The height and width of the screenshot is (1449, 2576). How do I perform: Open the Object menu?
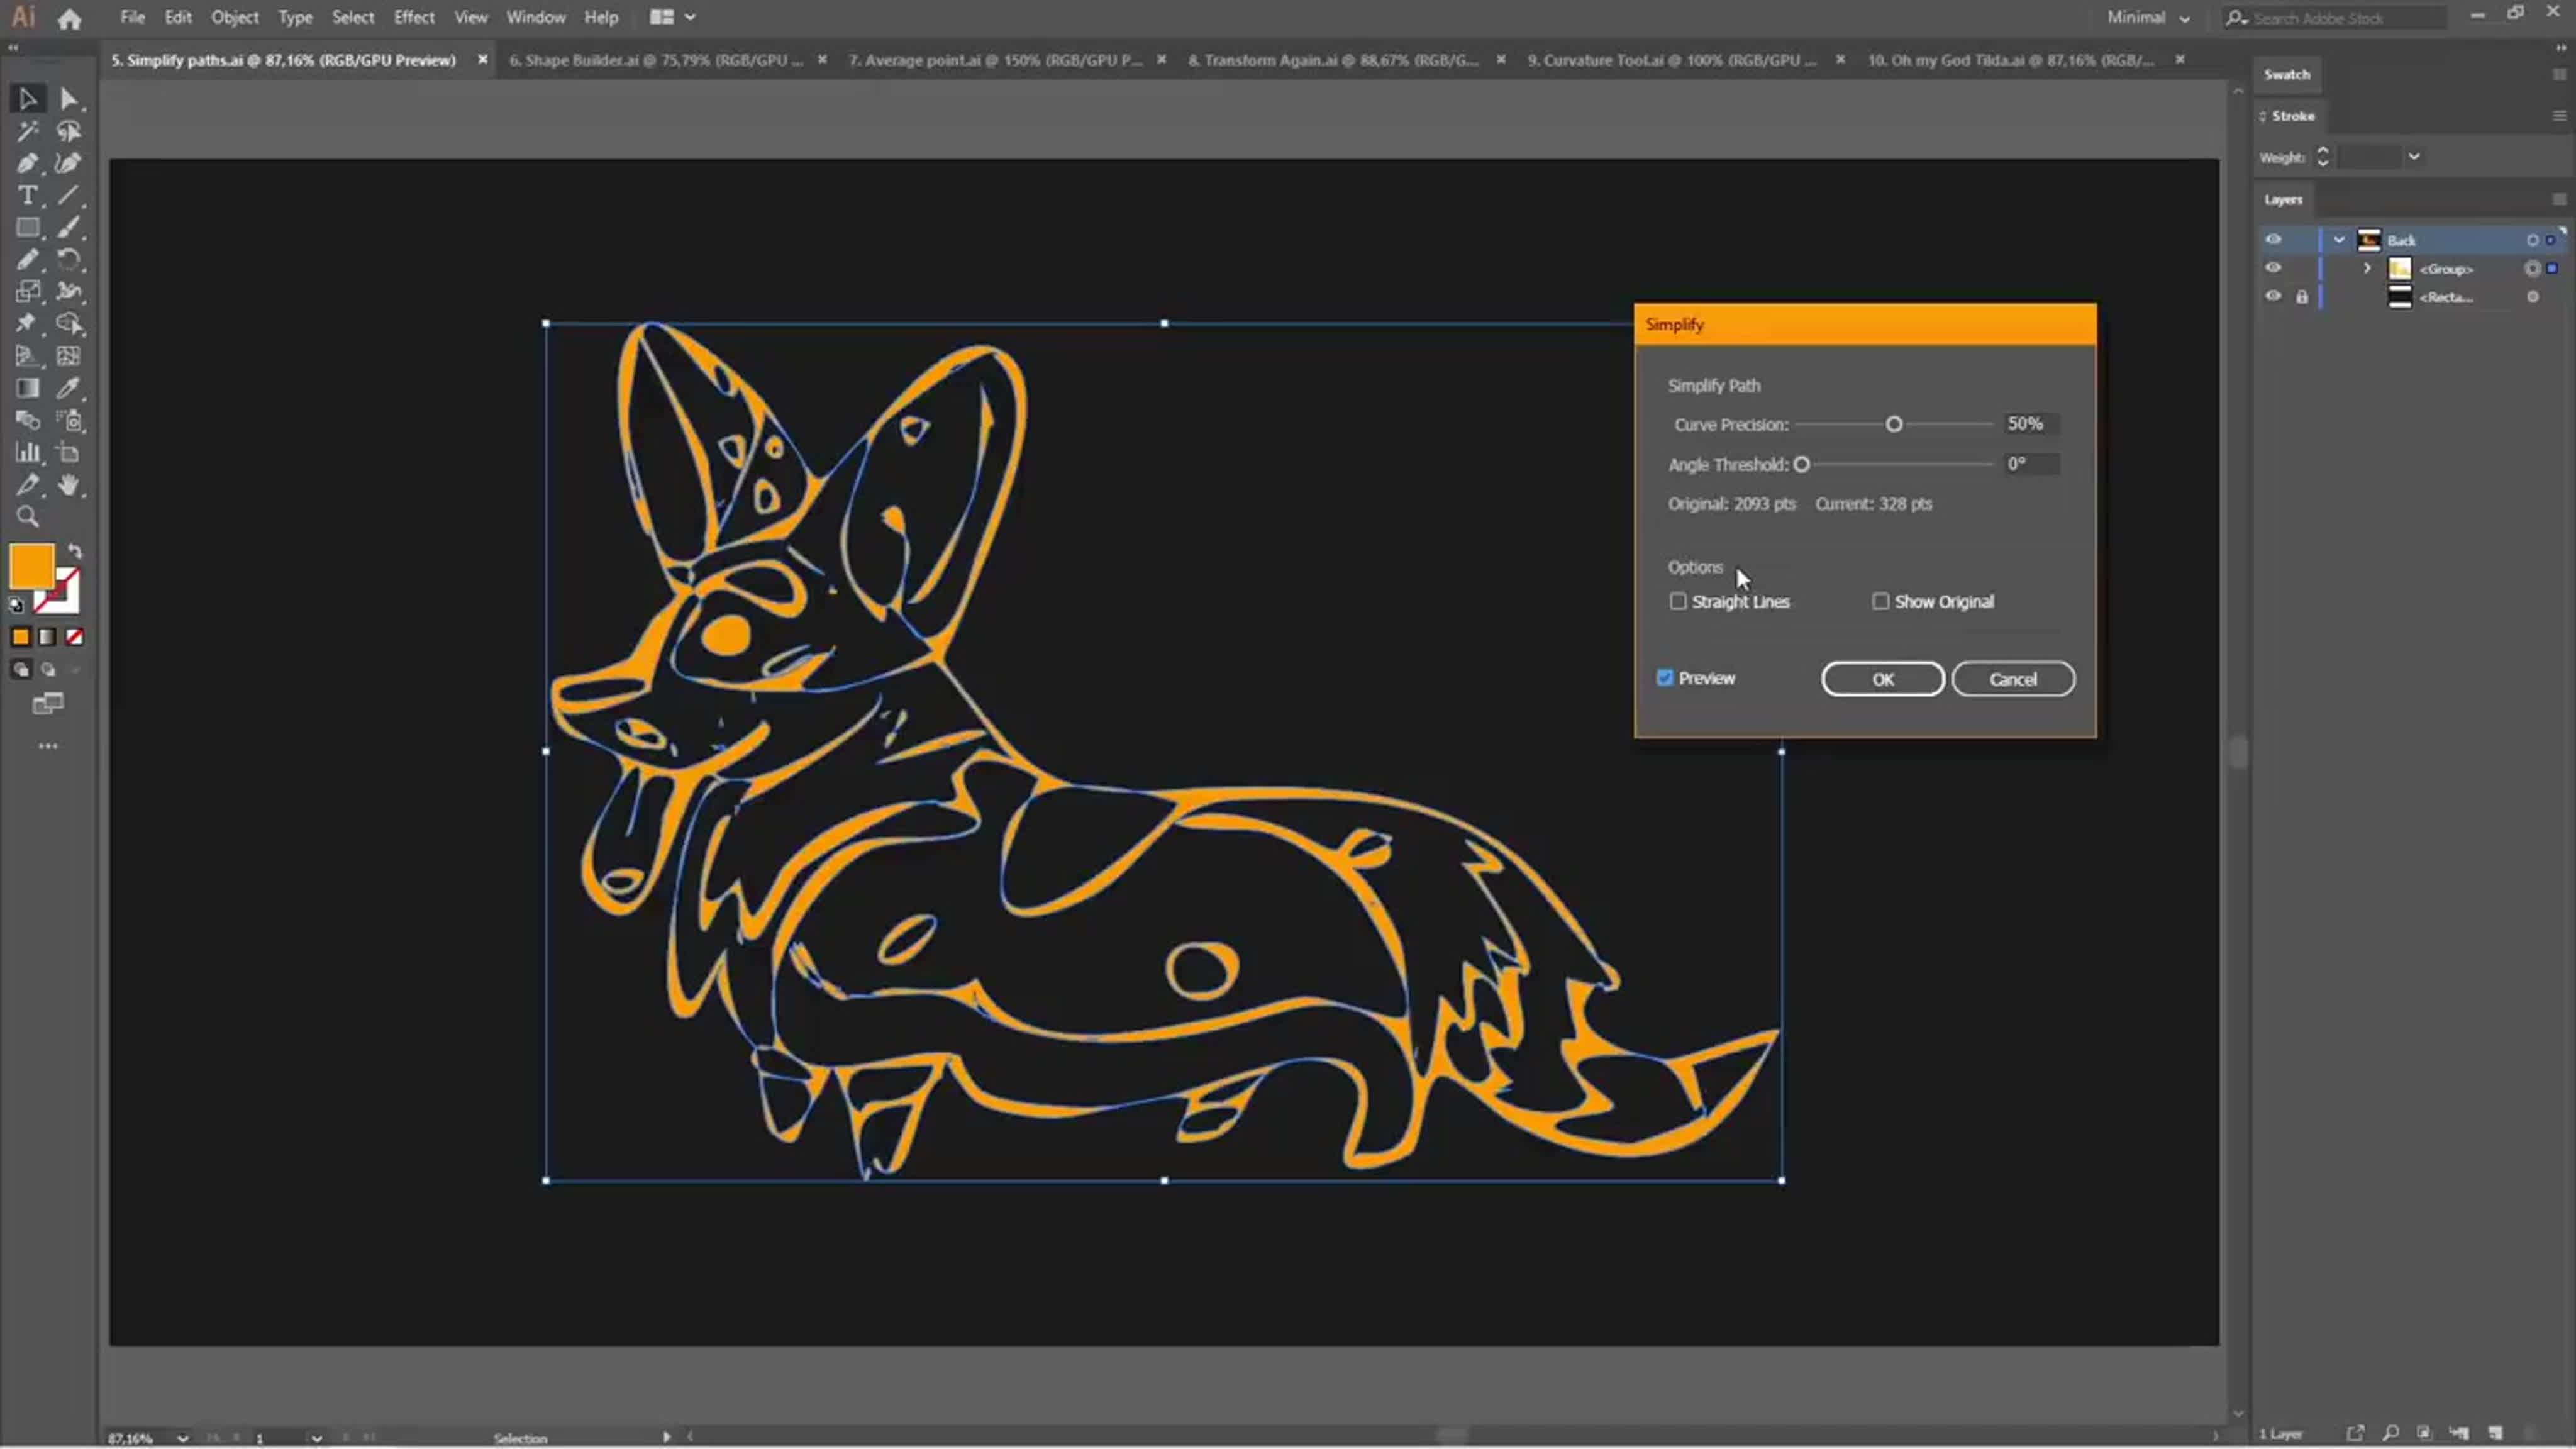[234, 17]
